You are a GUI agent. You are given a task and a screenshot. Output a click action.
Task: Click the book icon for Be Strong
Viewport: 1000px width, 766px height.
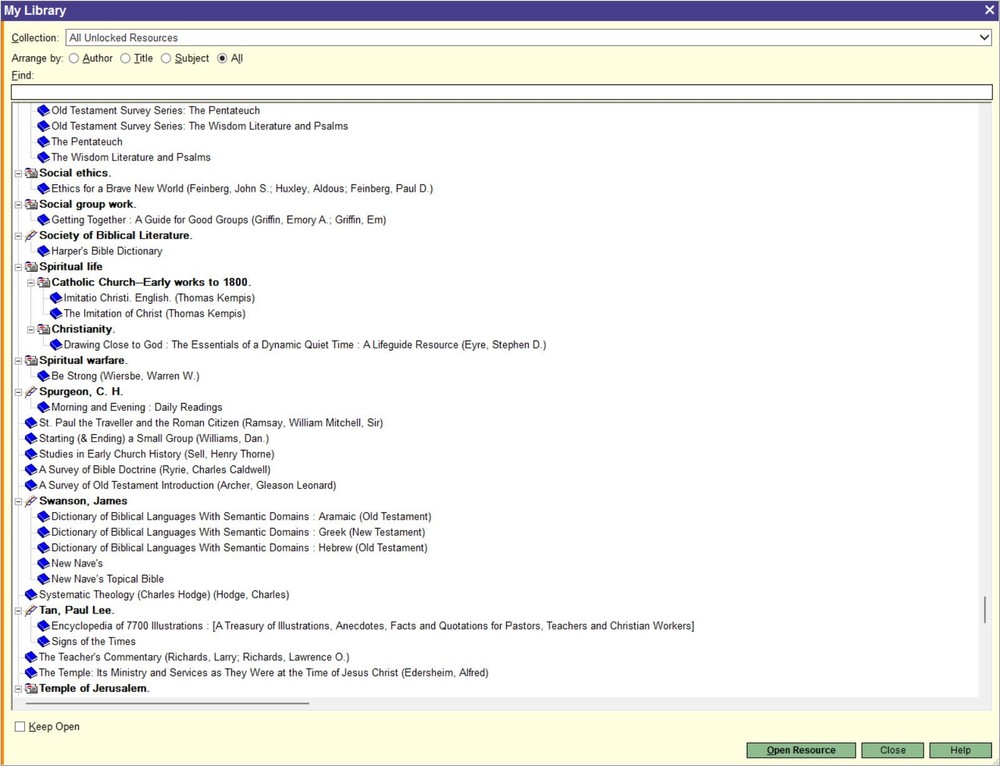[x=43, y=376]
